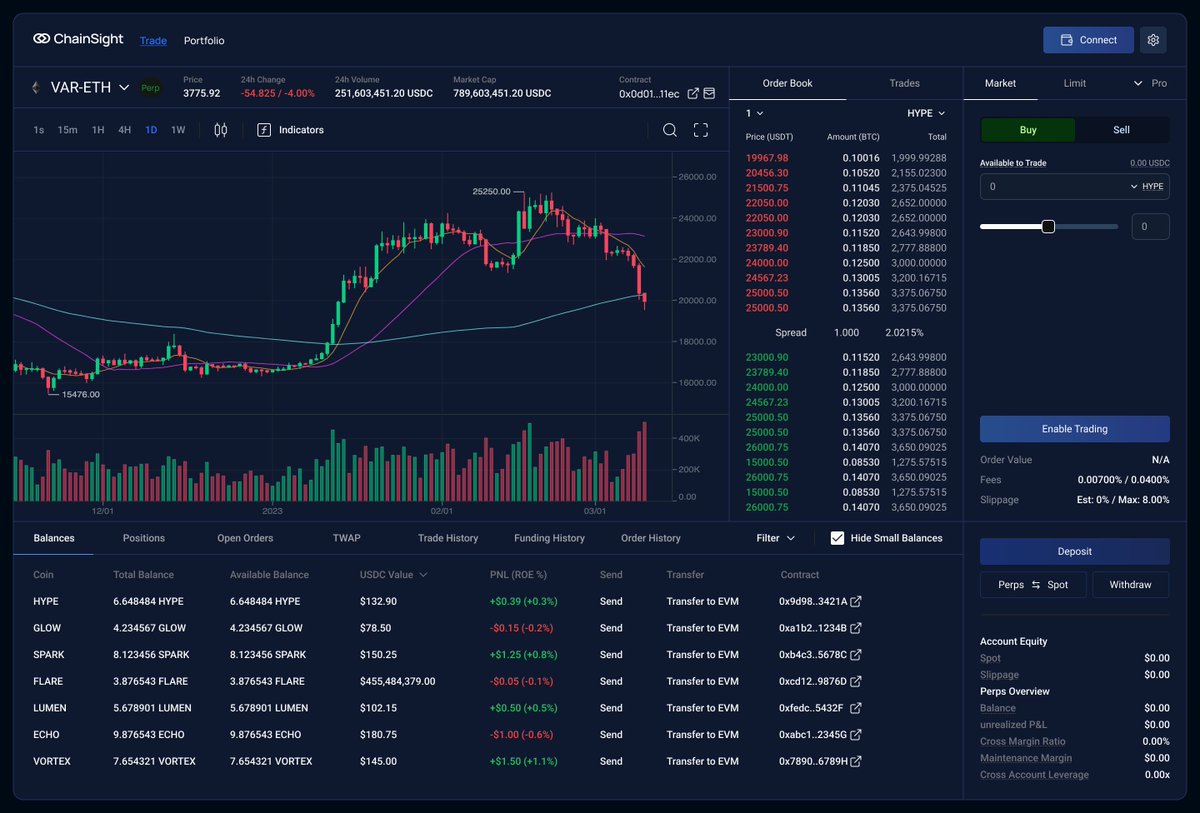Image resolution: width=1200 pixels, height=813 pixels.
Task: Open order book grouping dropdown 1
Action: click(754, 114)
